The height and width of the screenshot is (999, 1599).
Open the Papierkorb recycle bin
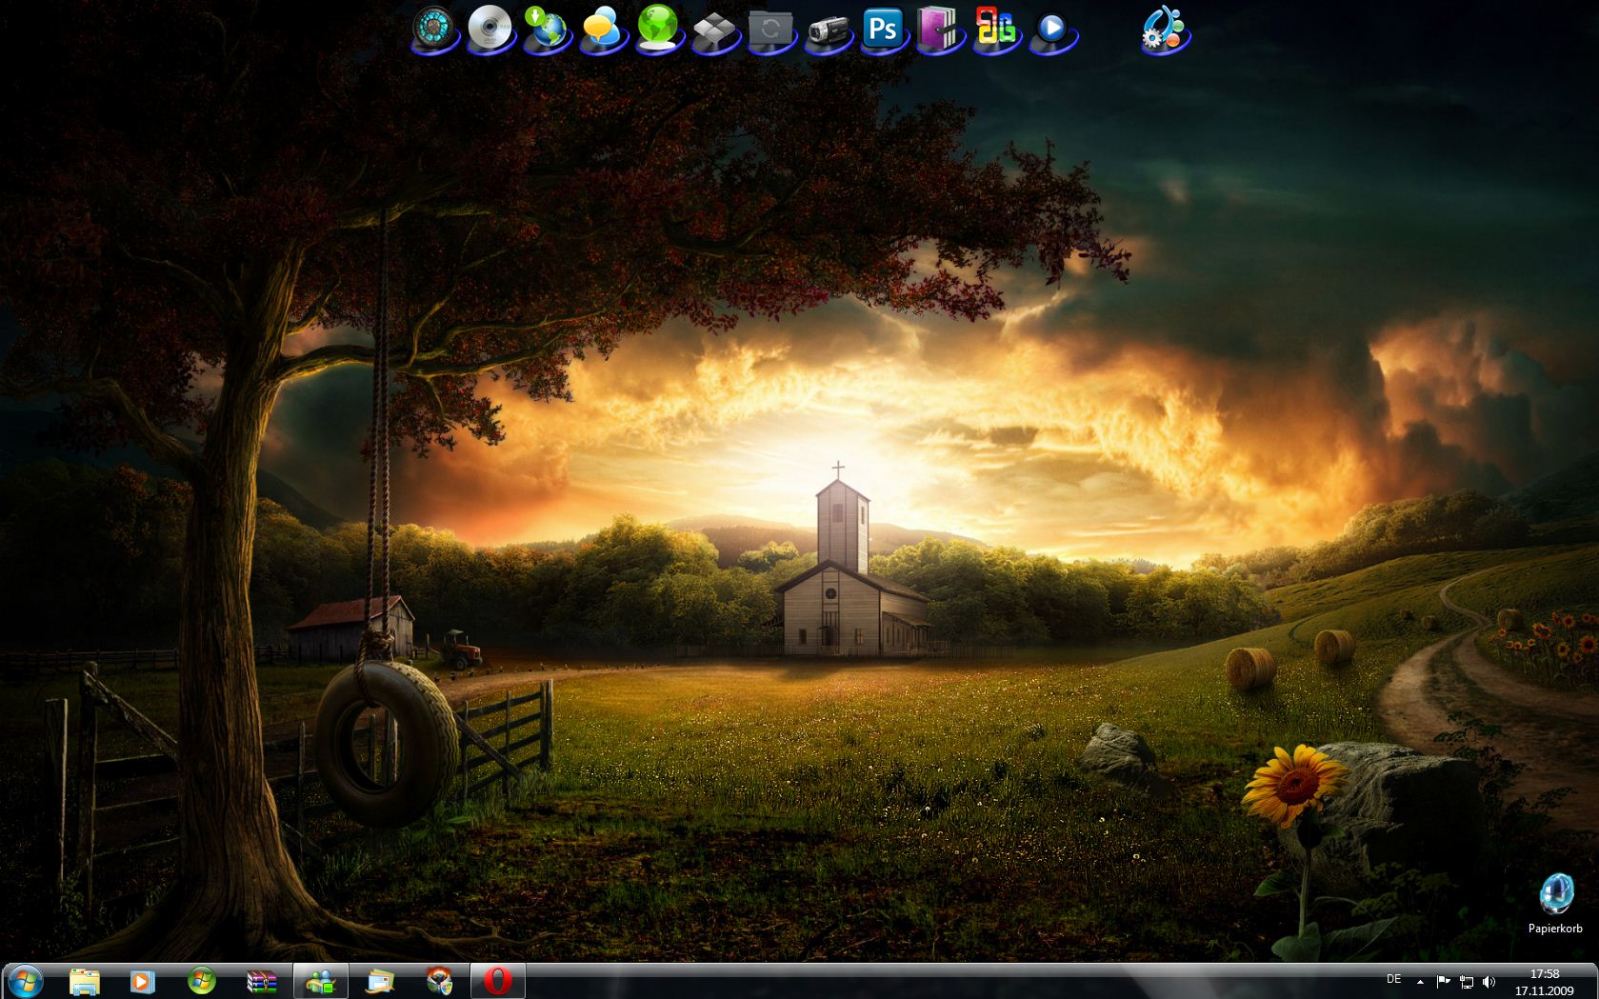point(1555,902)
